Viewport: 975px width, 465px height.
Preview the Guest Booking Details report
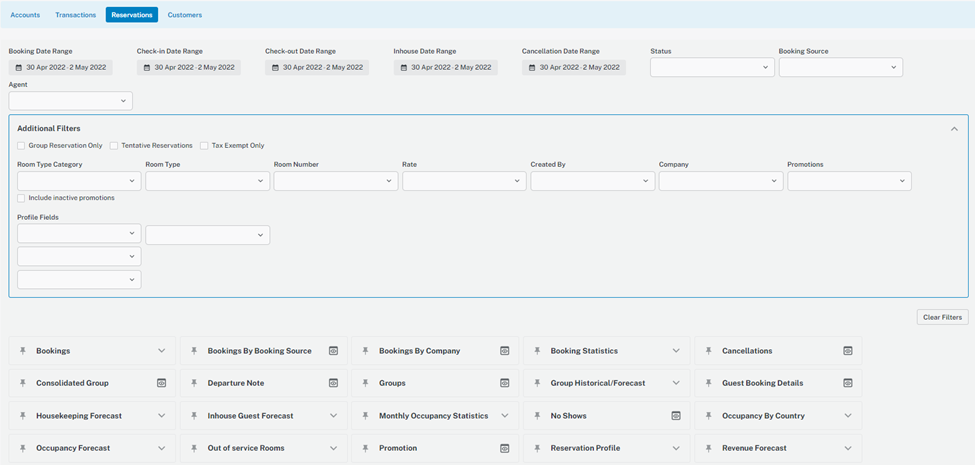(848, 383)
